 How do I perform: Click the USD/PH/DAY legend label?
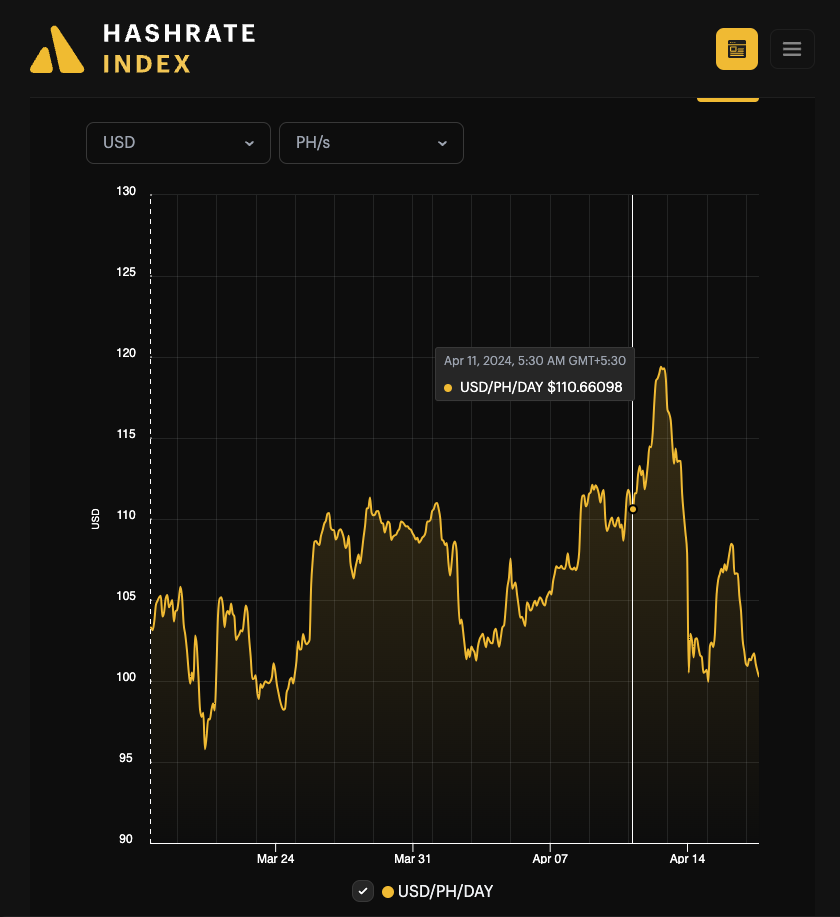[445, 891]
